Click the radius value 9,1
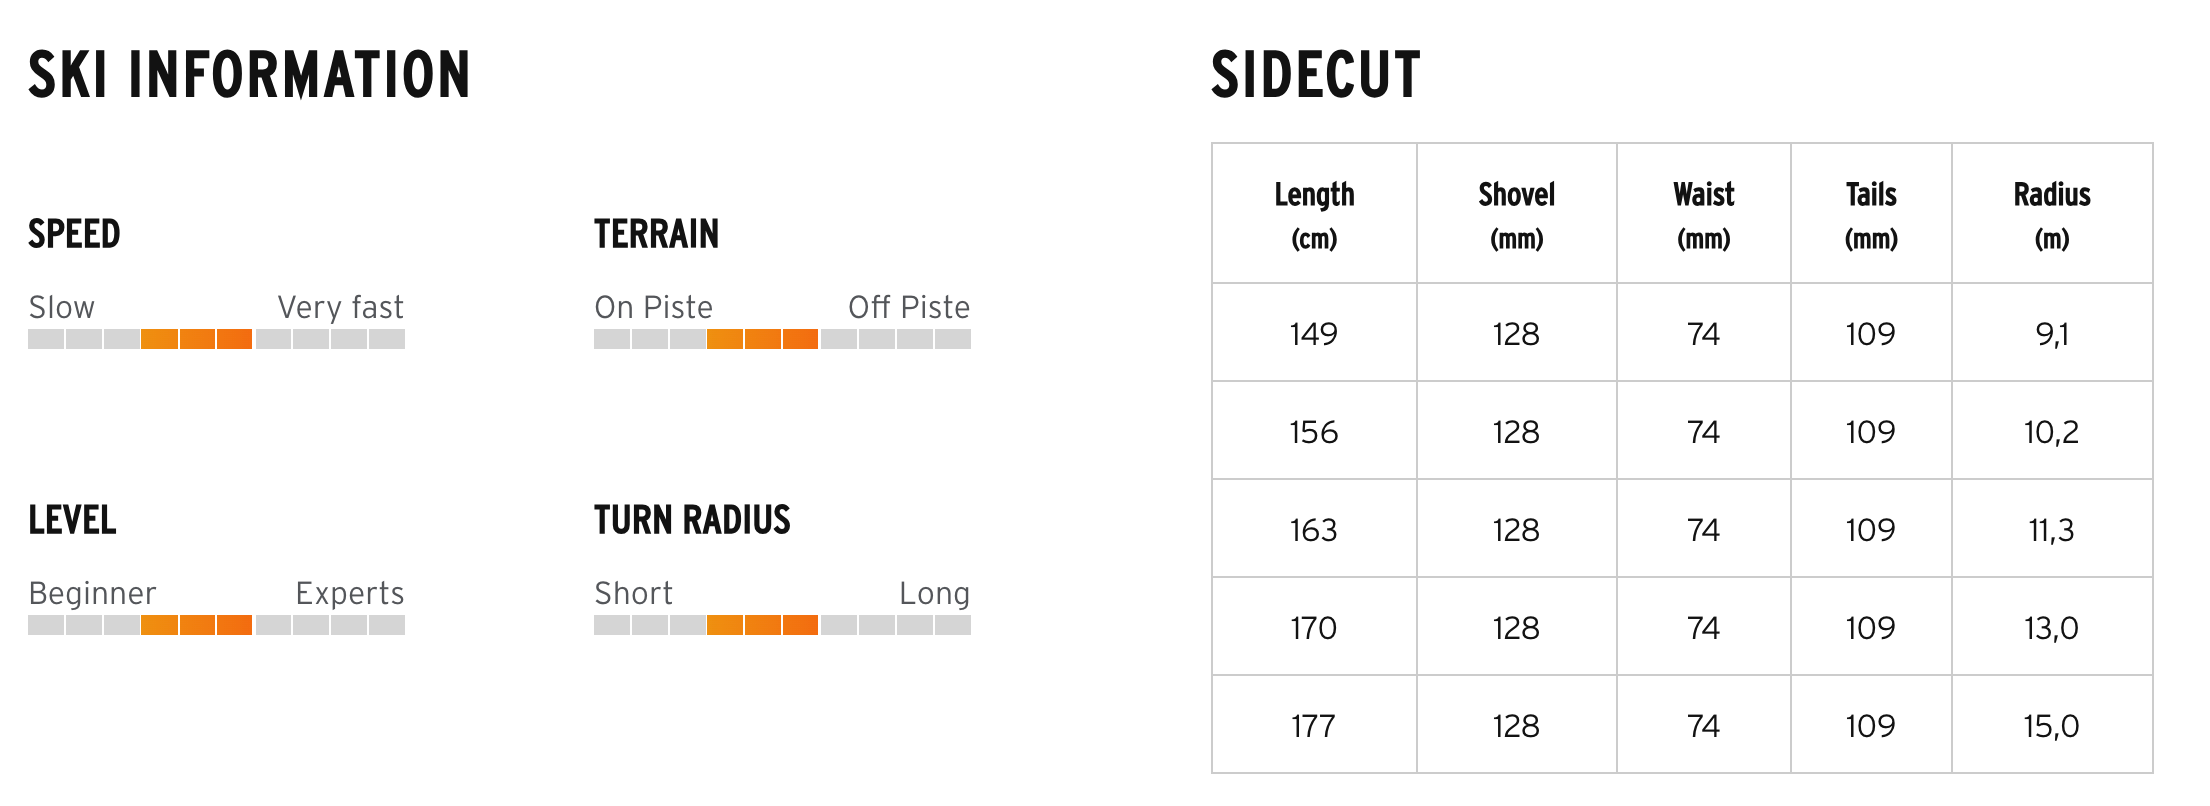Image resolution: width=2210 pixels, height=806 pixels. click(2051, 334)
